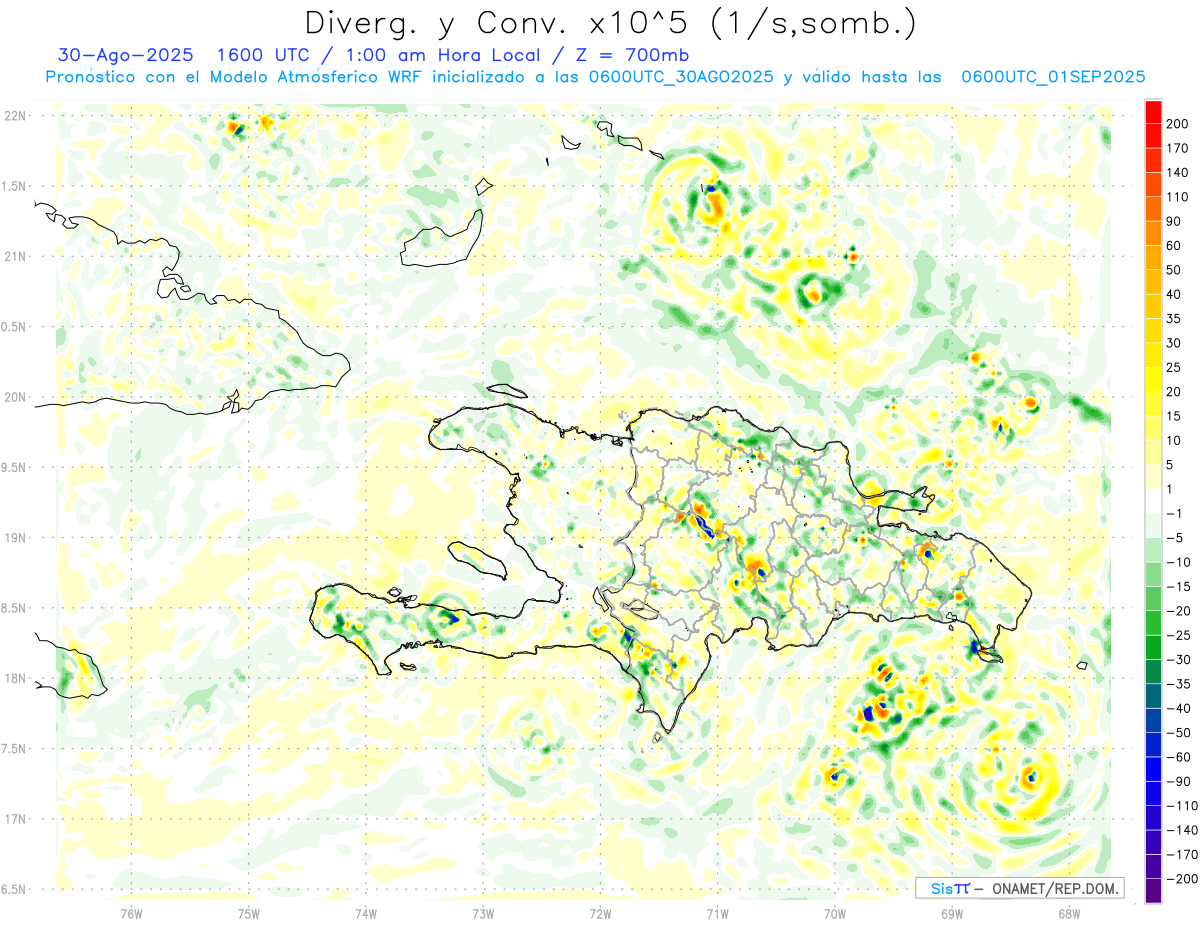Select the date text '30-Ago-2025'

[125, 55]
